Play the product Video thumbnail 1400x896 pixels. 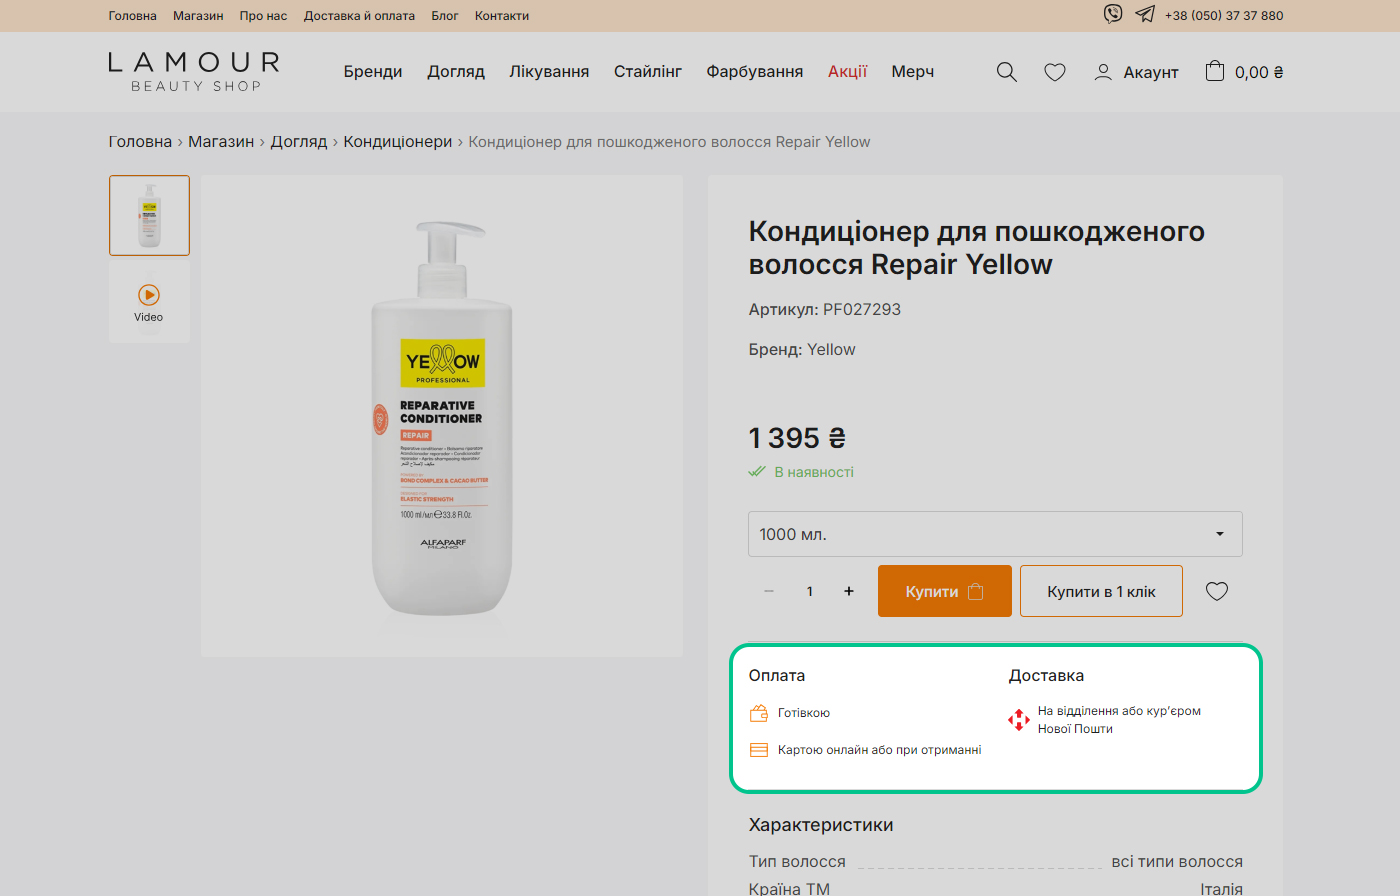149,302
